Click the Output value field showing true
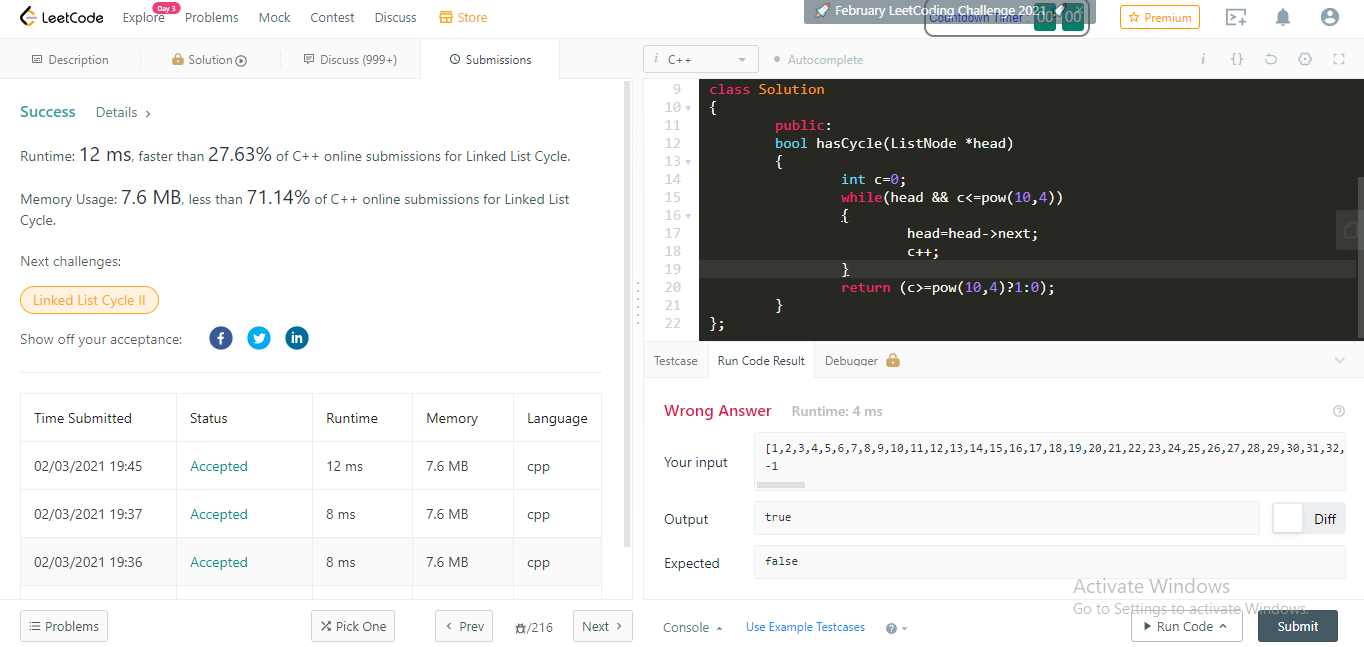The height and width of the screenshot is (647, 1364). [1006, 518]
